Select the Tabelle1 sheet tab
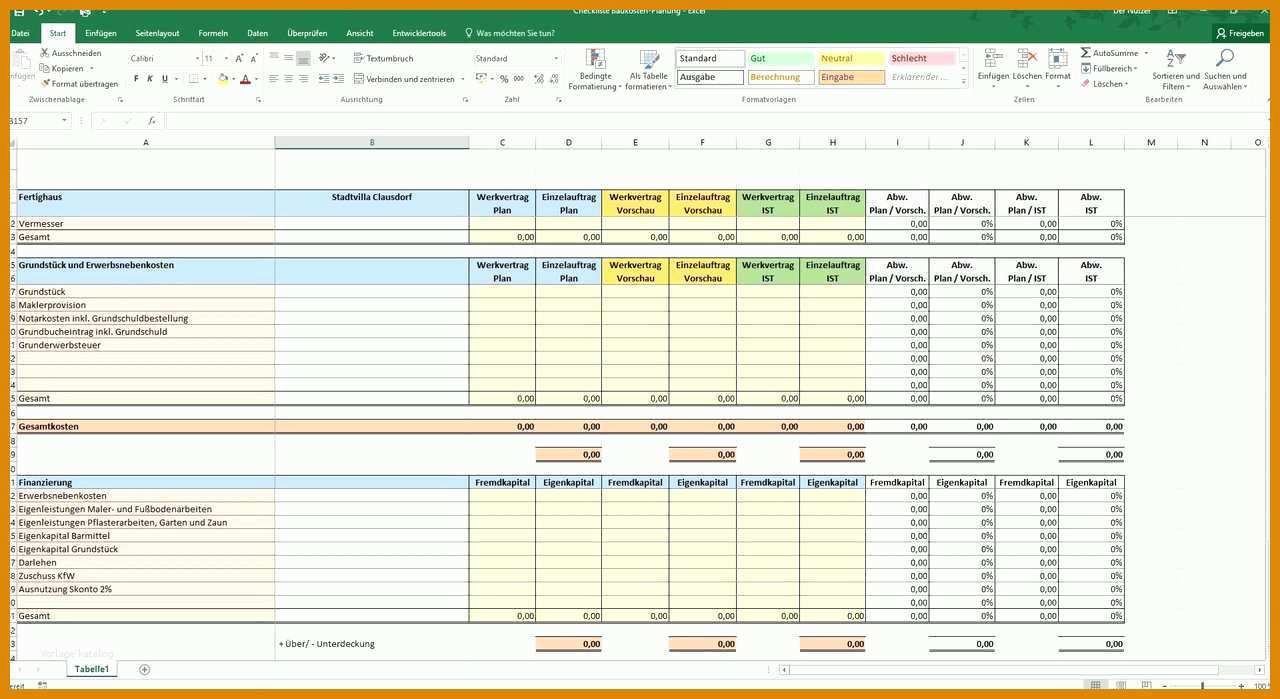This screenshot has width=1280, height=699. [92, 669]
